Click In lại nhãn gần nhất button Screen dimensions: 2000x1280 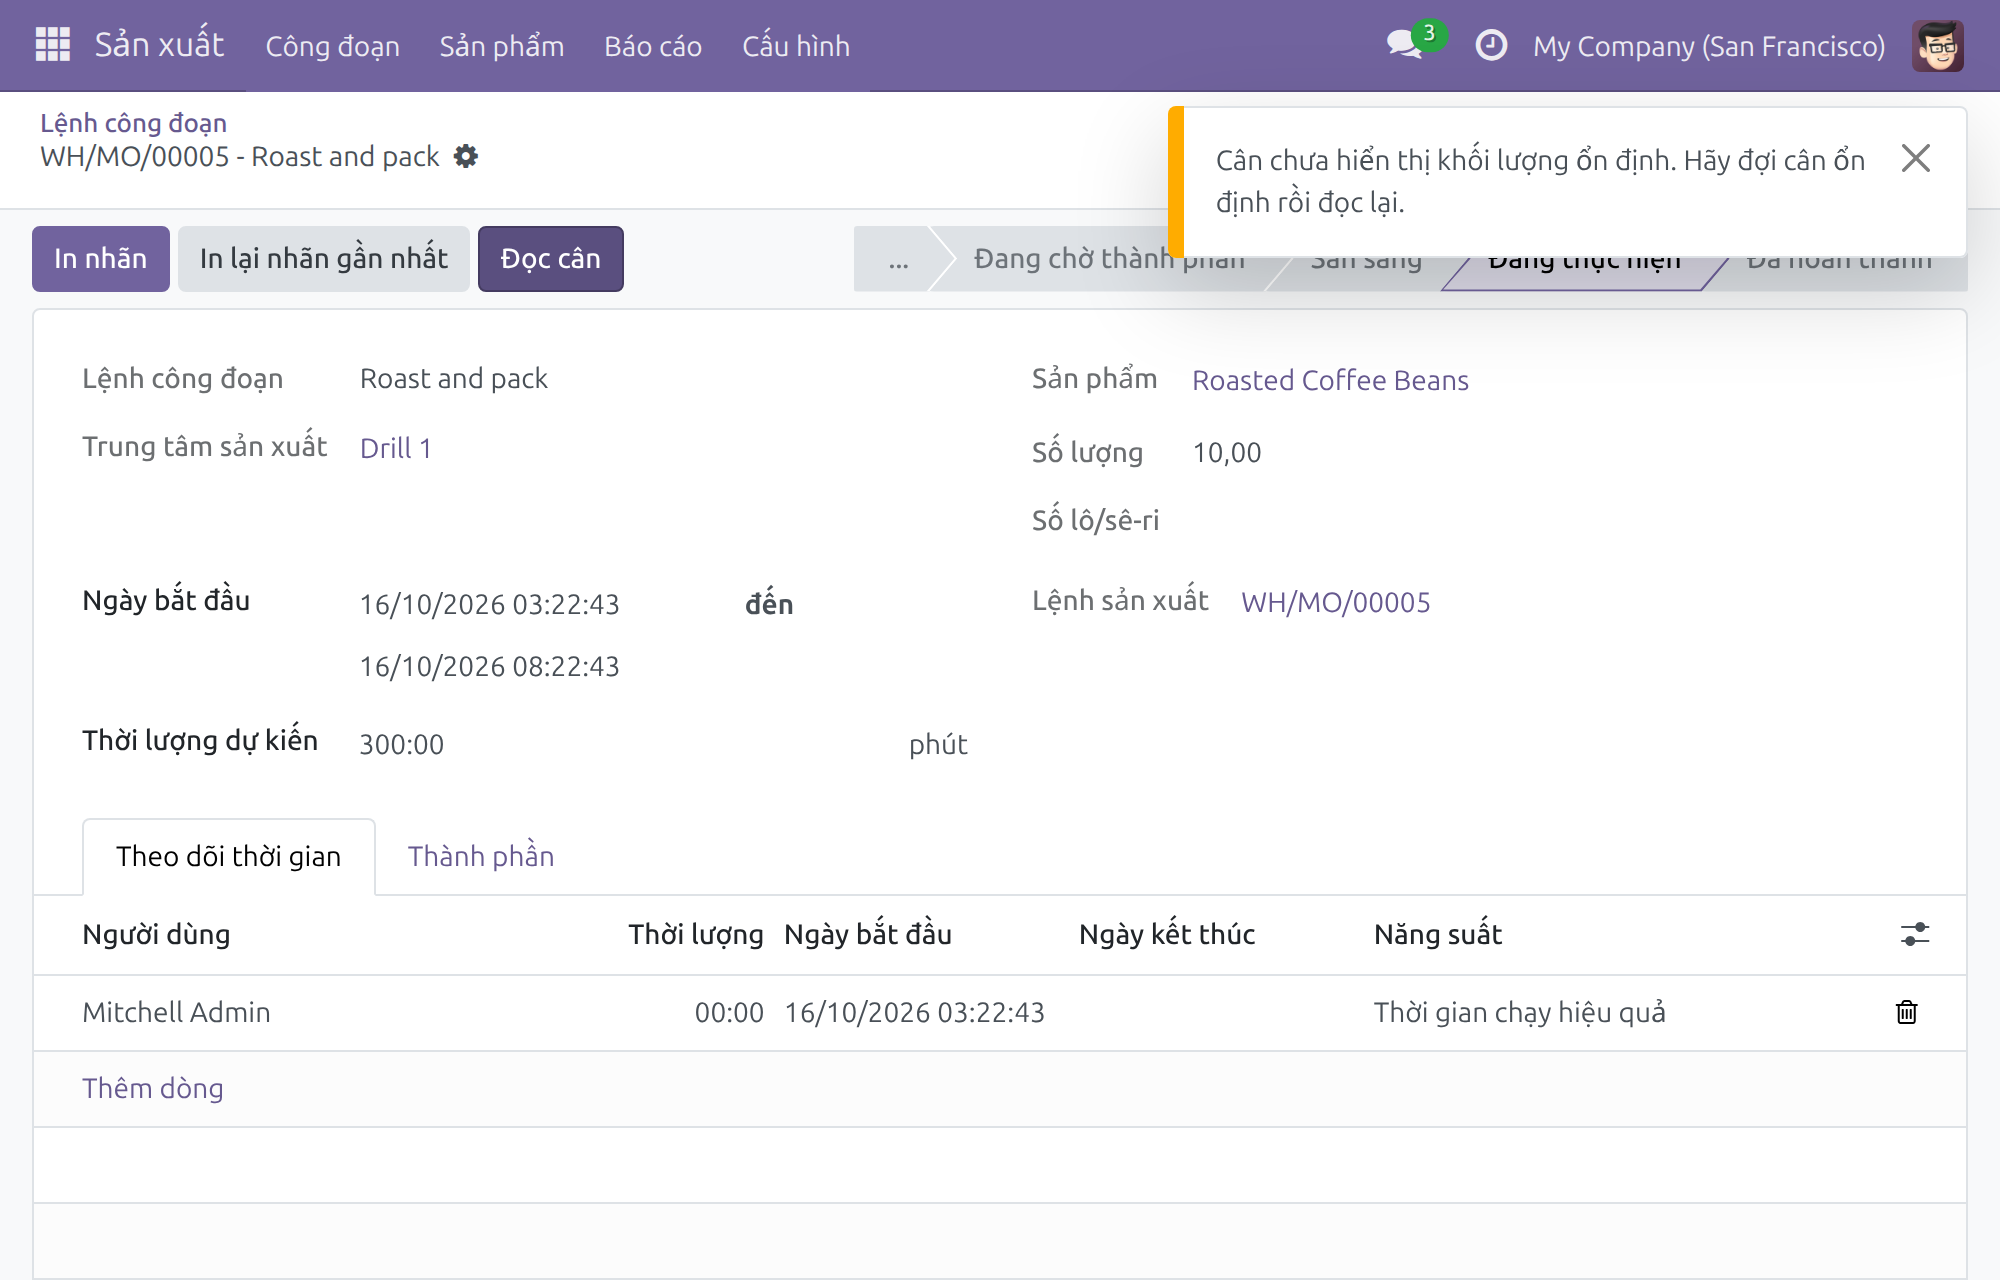click(x=324, y=259)
